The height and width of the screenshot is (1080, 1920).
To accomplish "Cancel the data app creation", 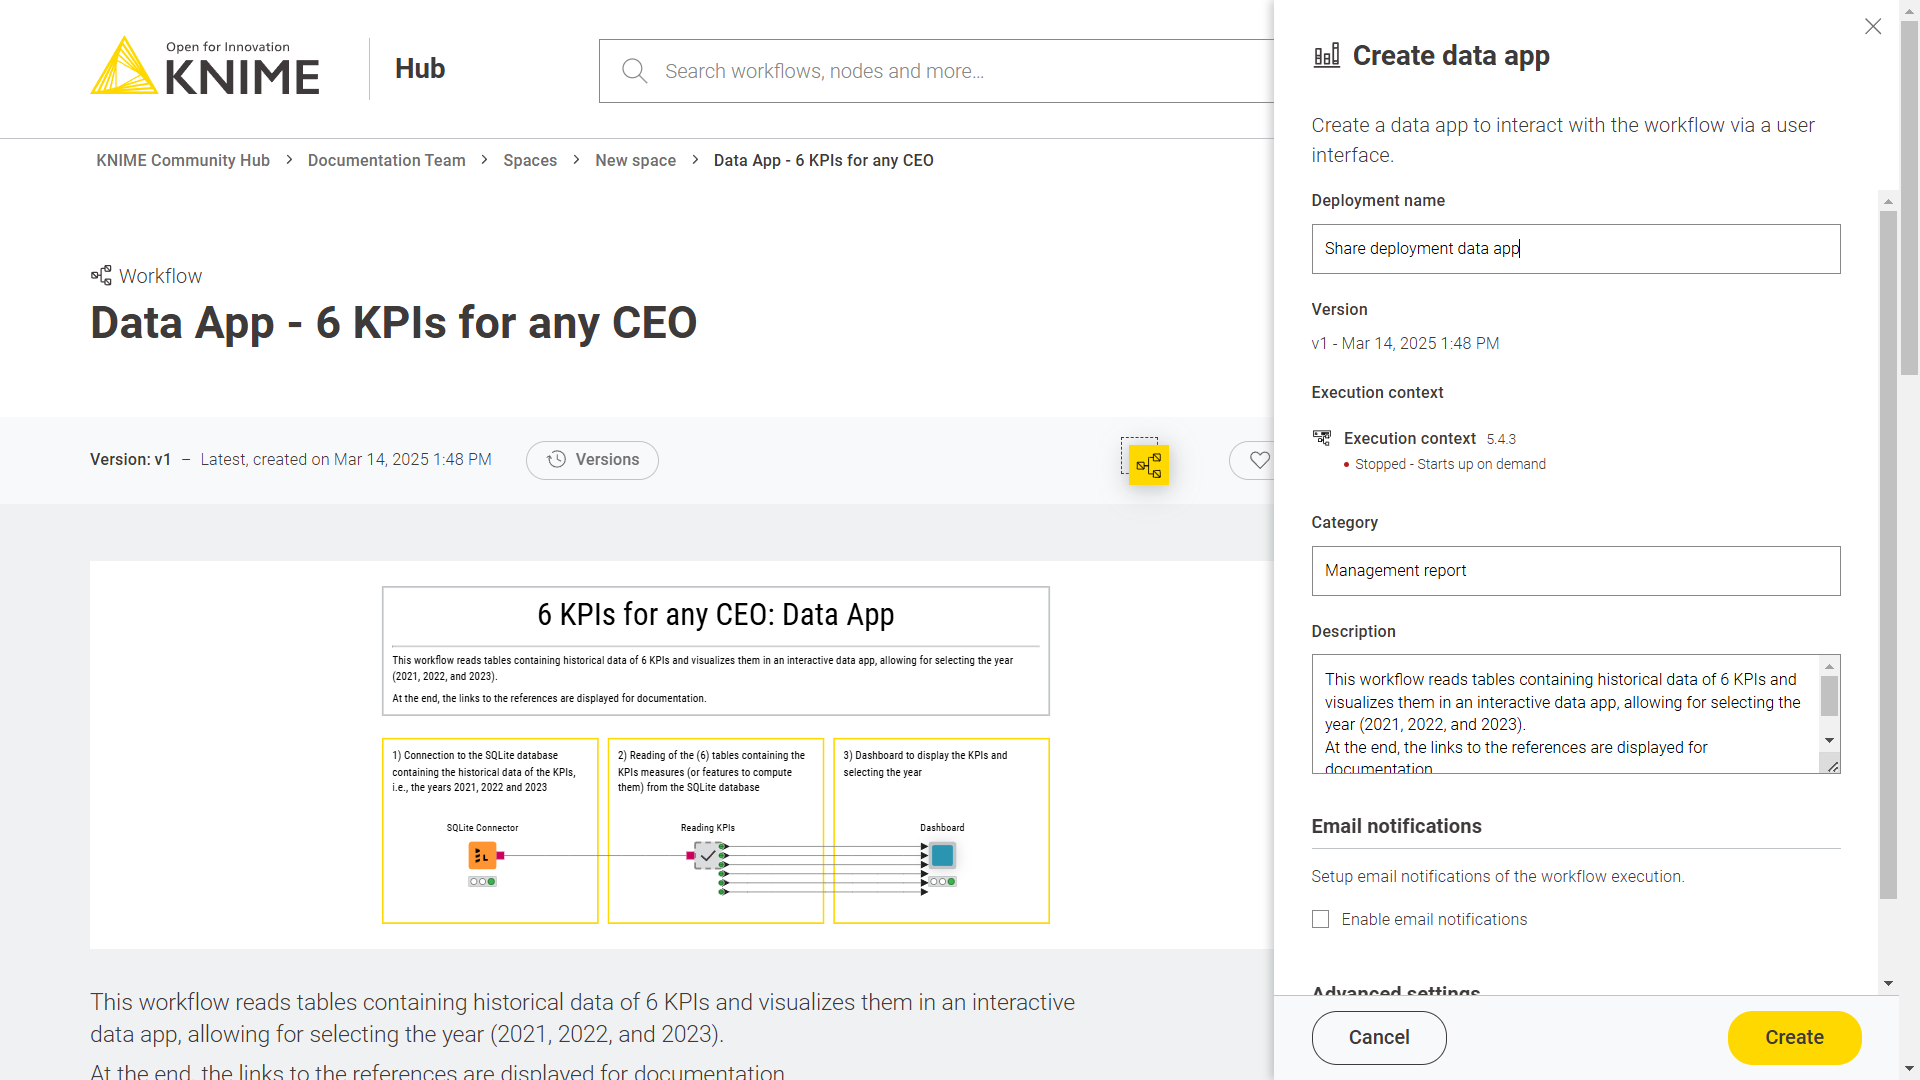I will (x=1378, y=1037).
